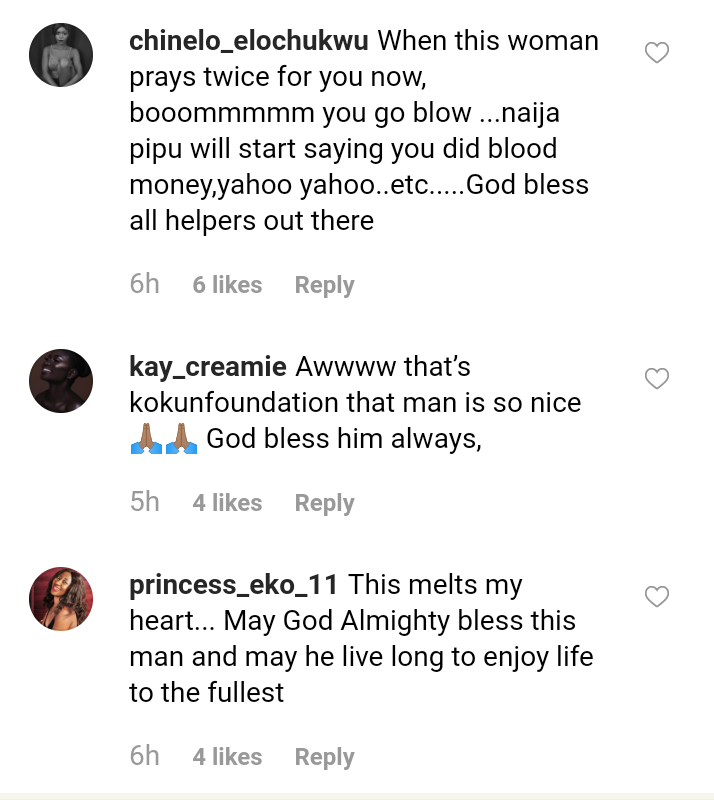This screenshot has height=800, width=714.
Task: View the 4 likes on kay_creamie's comment
Action: (x=227, y=503)
